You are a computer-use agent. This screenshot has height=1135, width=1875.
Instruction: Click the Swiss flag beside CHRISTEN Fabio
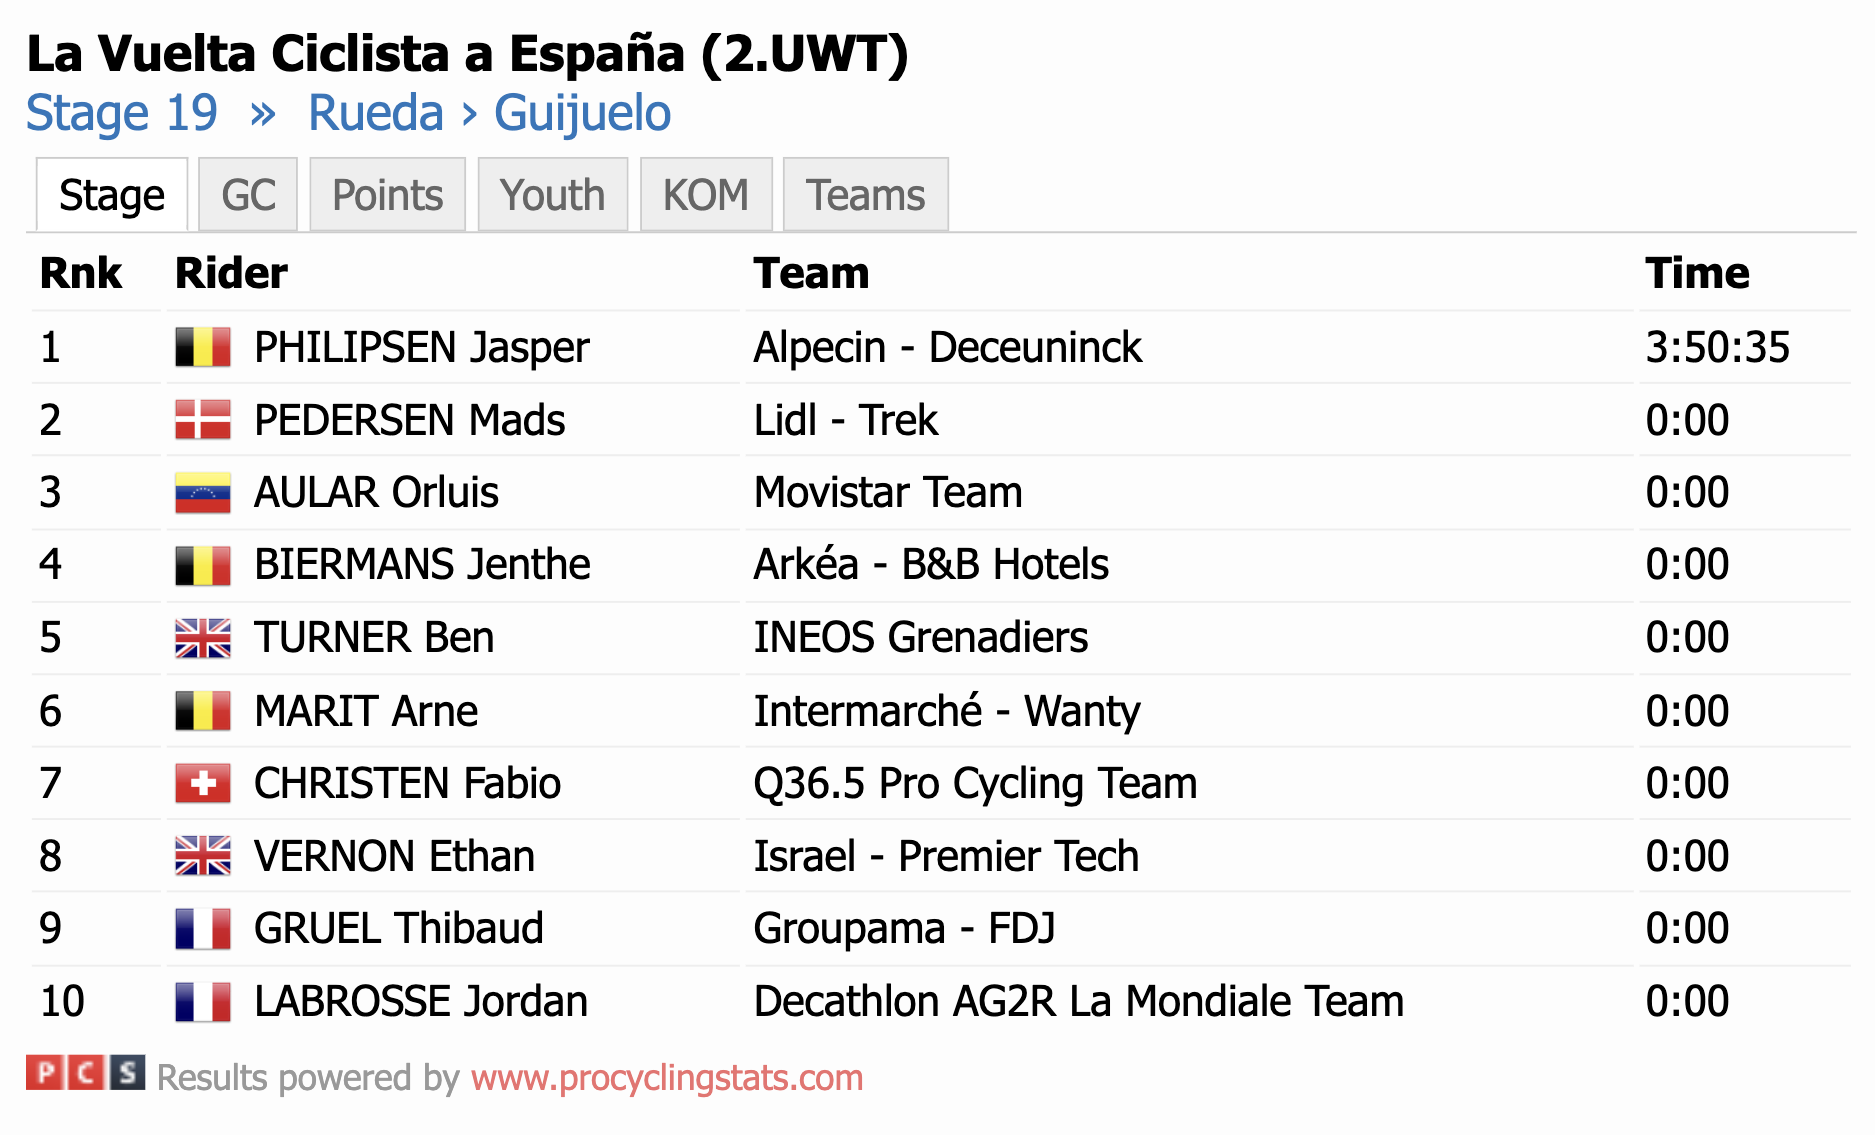203,783
